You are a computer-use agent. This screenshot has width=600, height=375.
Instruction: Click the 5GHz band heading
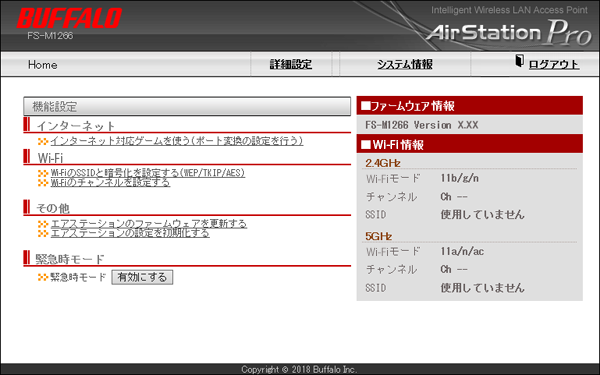[x=378, y=236]
